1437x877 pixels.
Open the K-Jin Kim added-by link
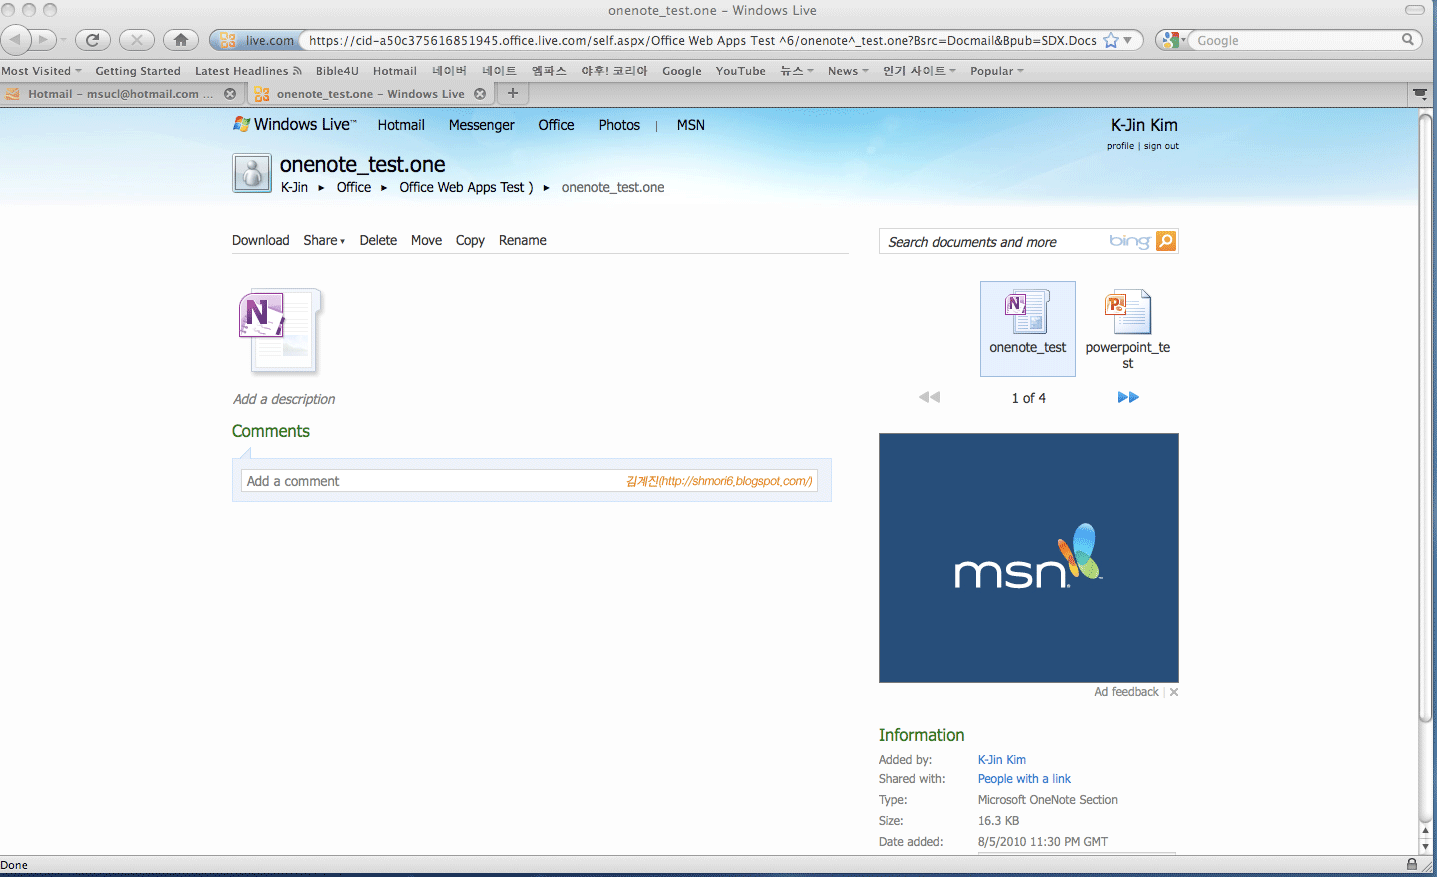(x=1002, y=760)
